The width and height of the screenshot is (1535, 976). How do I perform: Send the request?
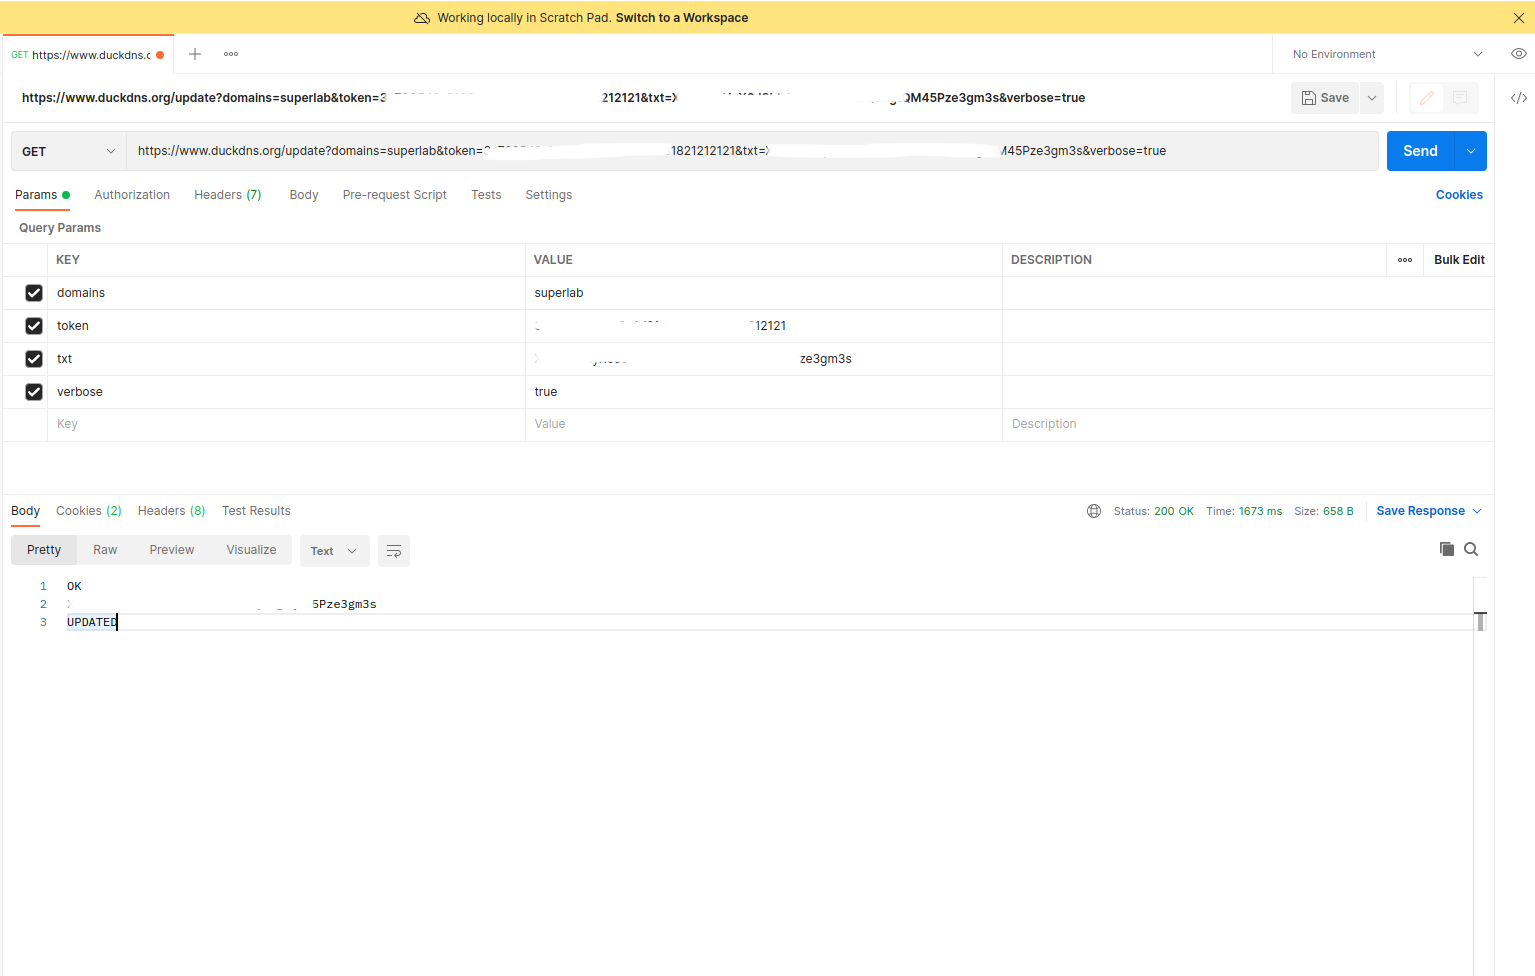1420,151
